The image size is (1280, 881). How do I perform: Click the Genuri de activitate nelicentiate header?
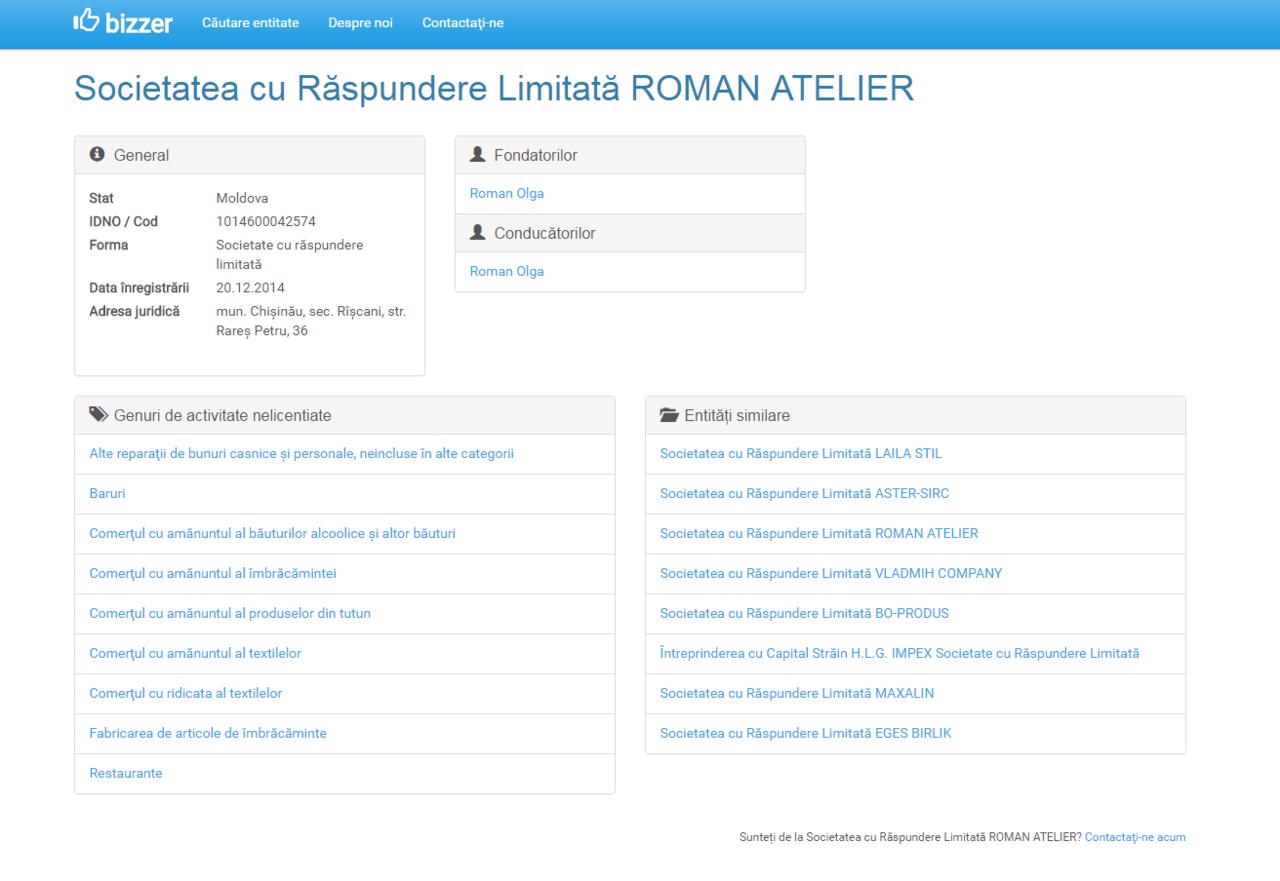(x=223, y=415)
